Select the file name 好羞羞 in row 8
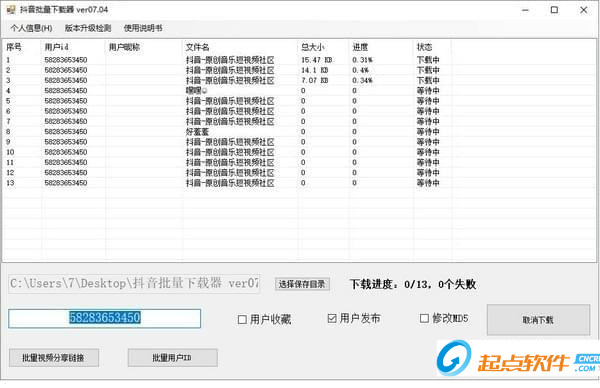 coord(197,132)
